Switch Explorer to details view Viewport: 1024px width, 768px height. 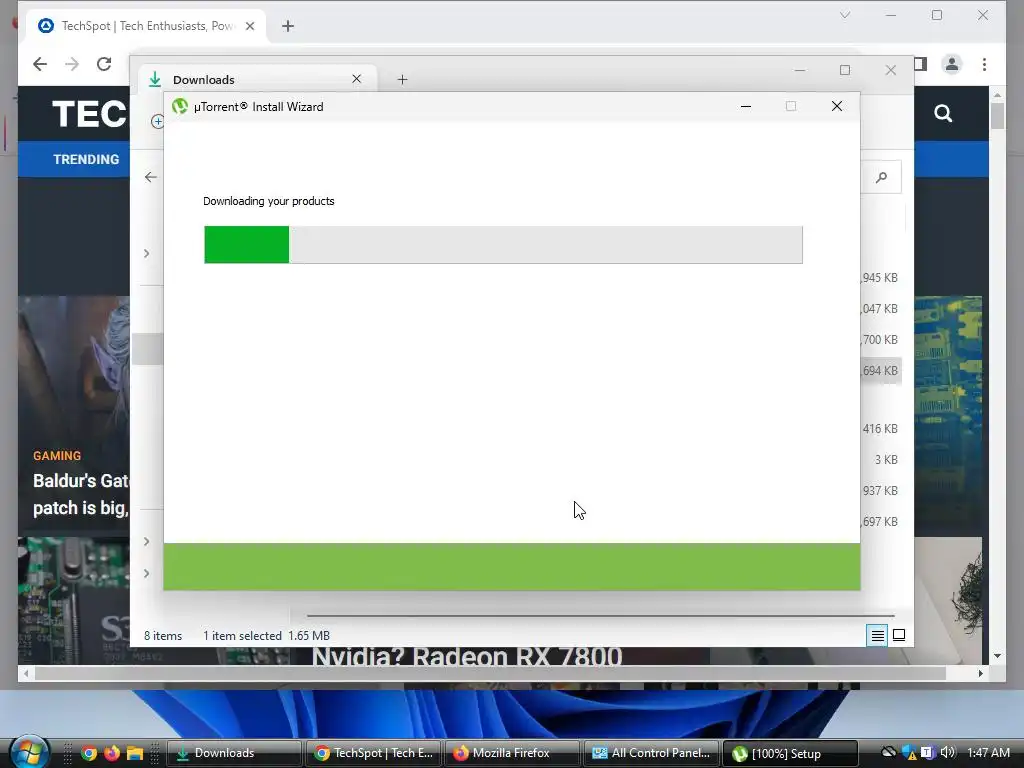pos(877,635)
